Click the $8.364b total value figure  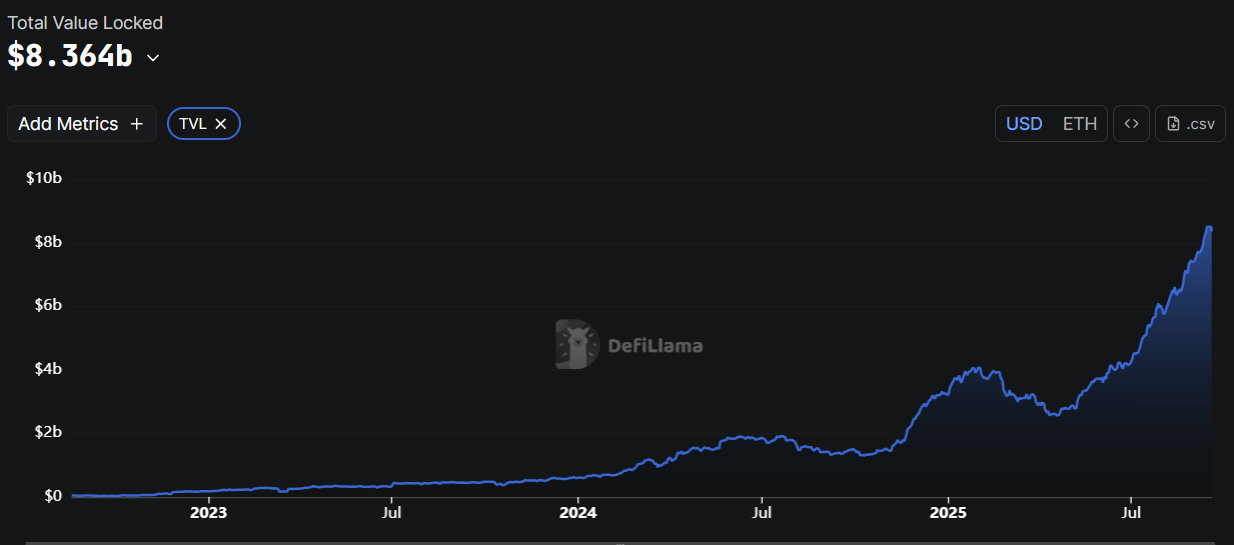(70, 56)
